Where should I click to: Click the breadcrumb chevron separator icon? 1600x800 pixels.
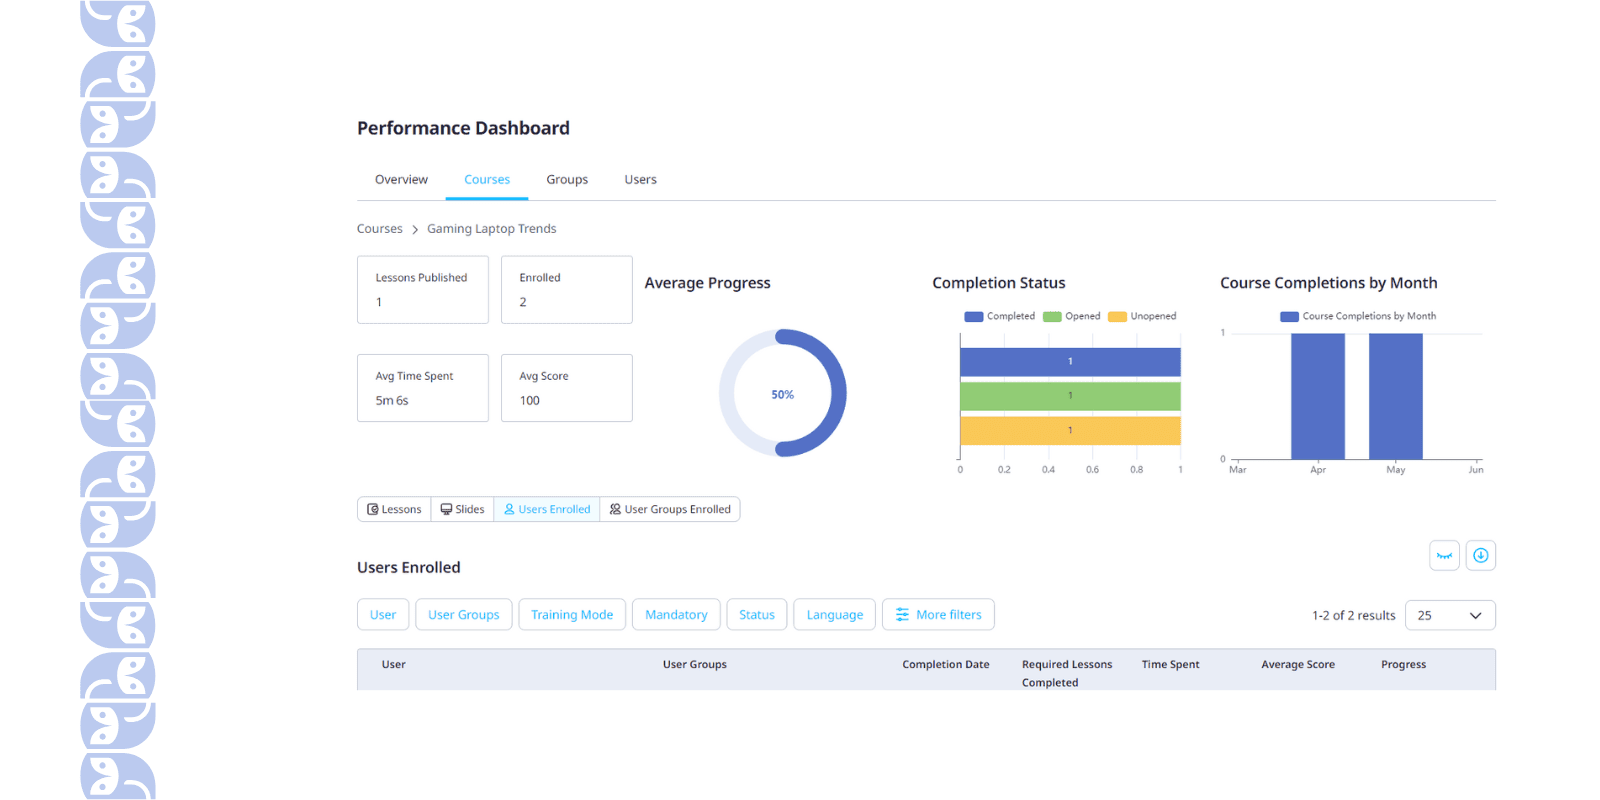pos(415,230)
